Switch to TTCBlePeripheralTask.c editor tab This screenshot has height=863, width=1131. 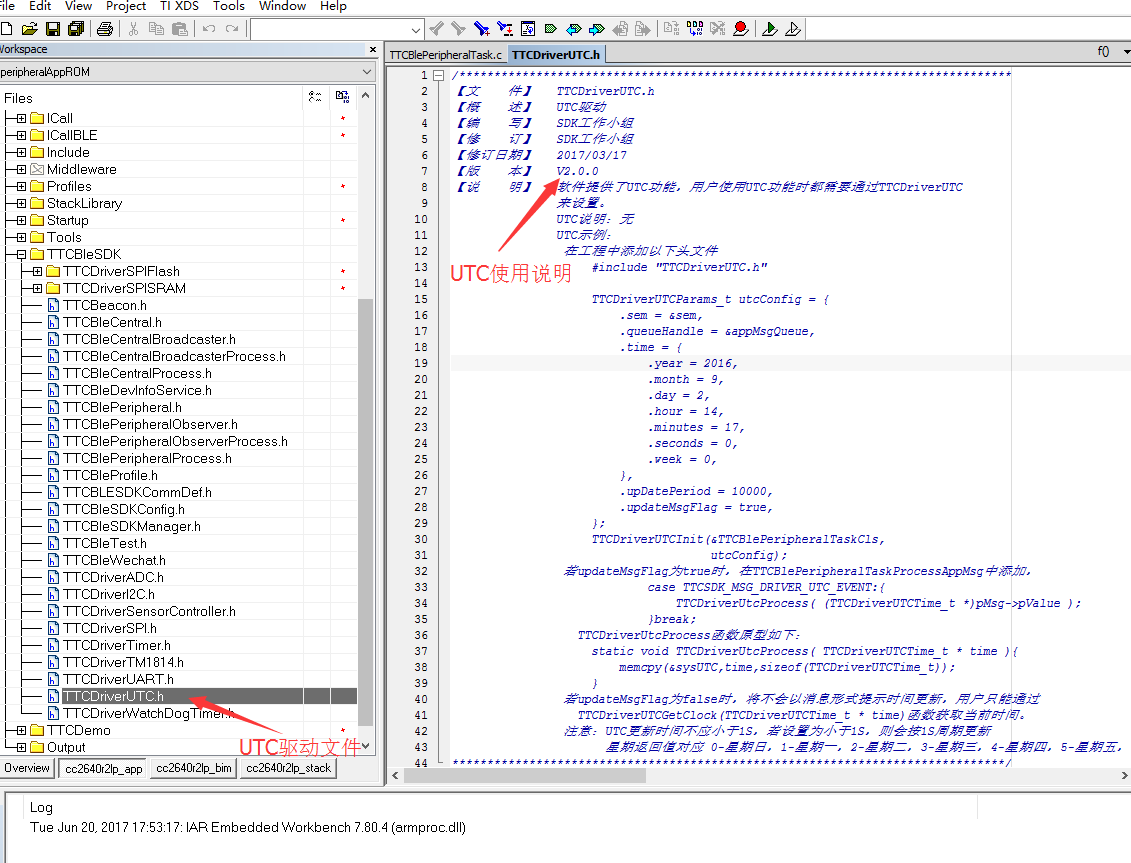[446, 55]
